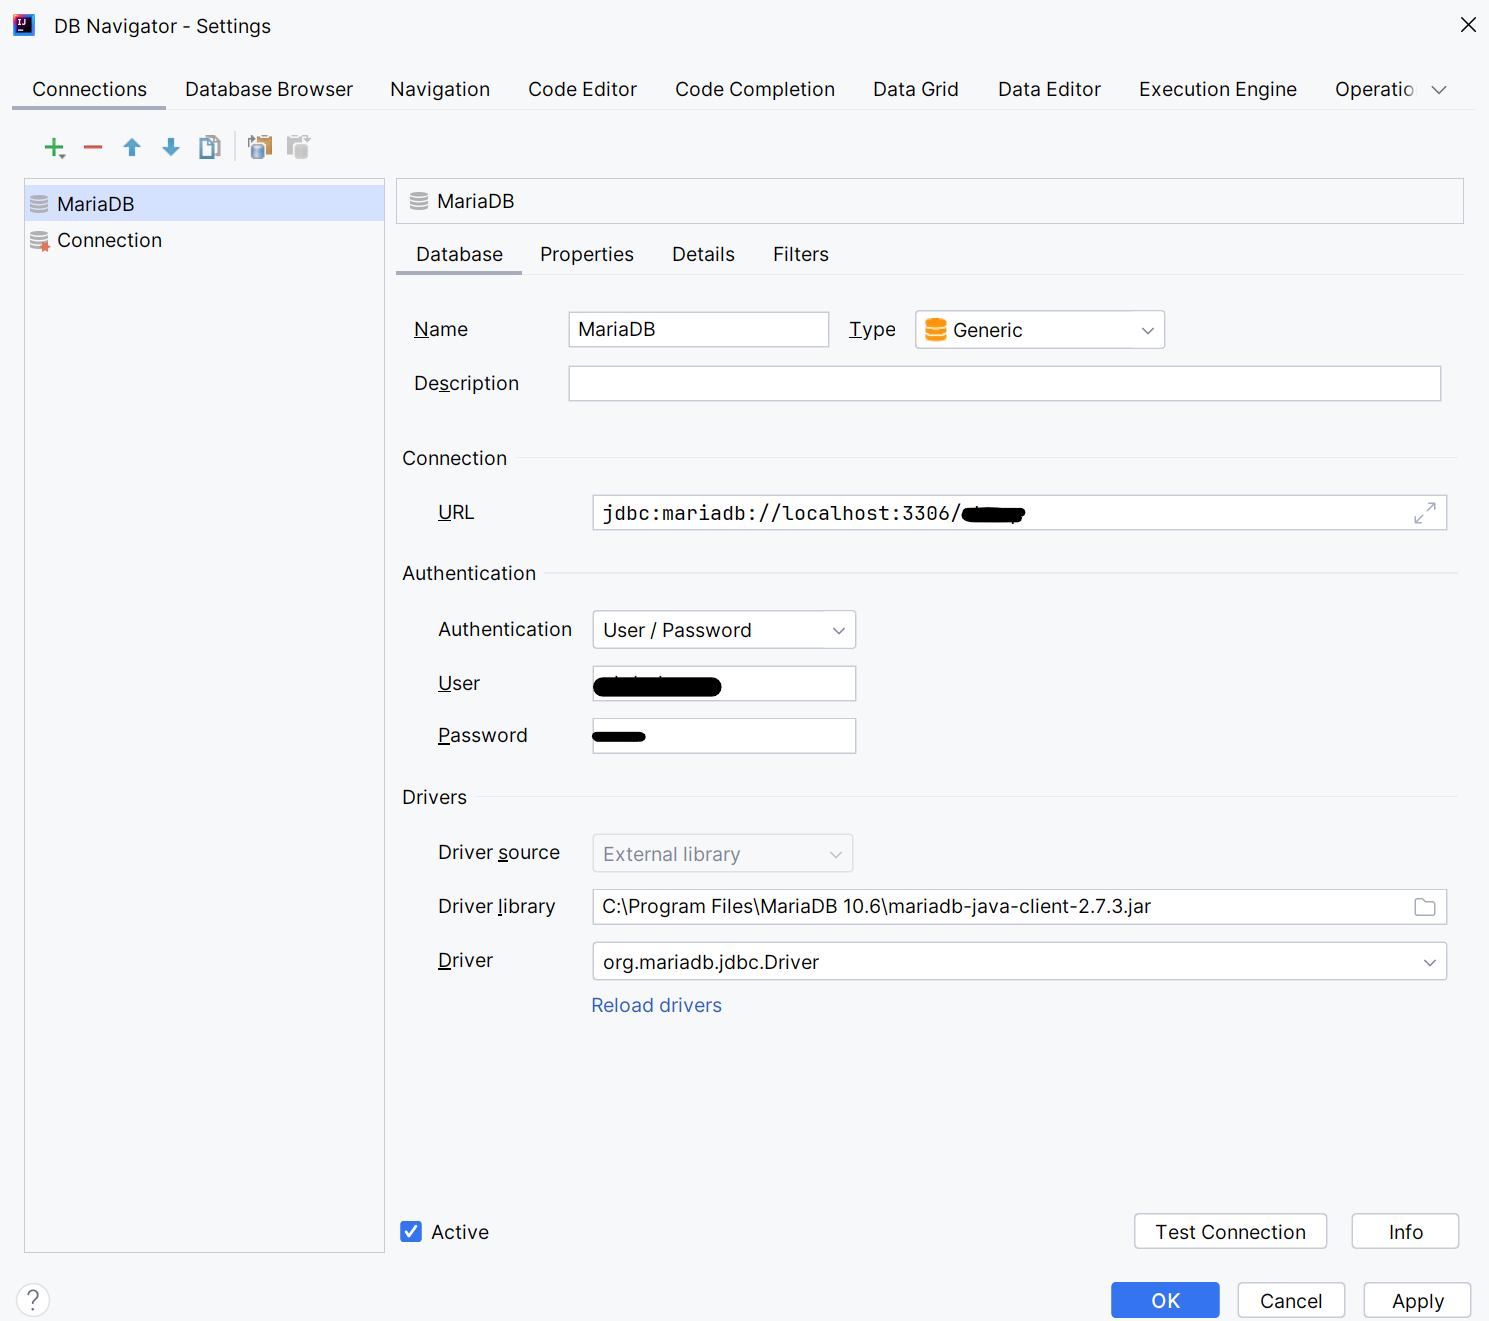Move connection down with down arrow
The height and width of the screenshot is (1321, 1489).
(171, 148)
